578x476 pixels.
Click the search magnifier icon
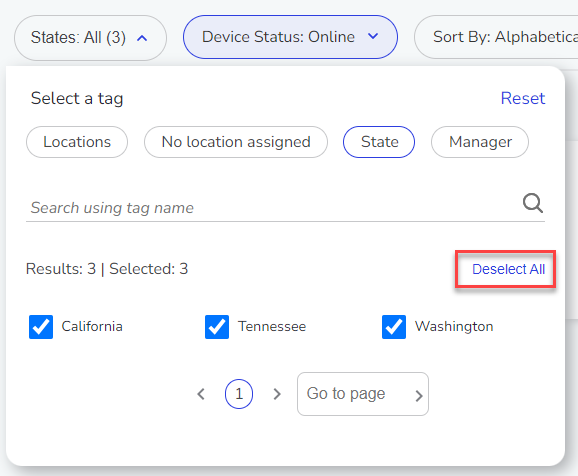(x=533, y=203)
